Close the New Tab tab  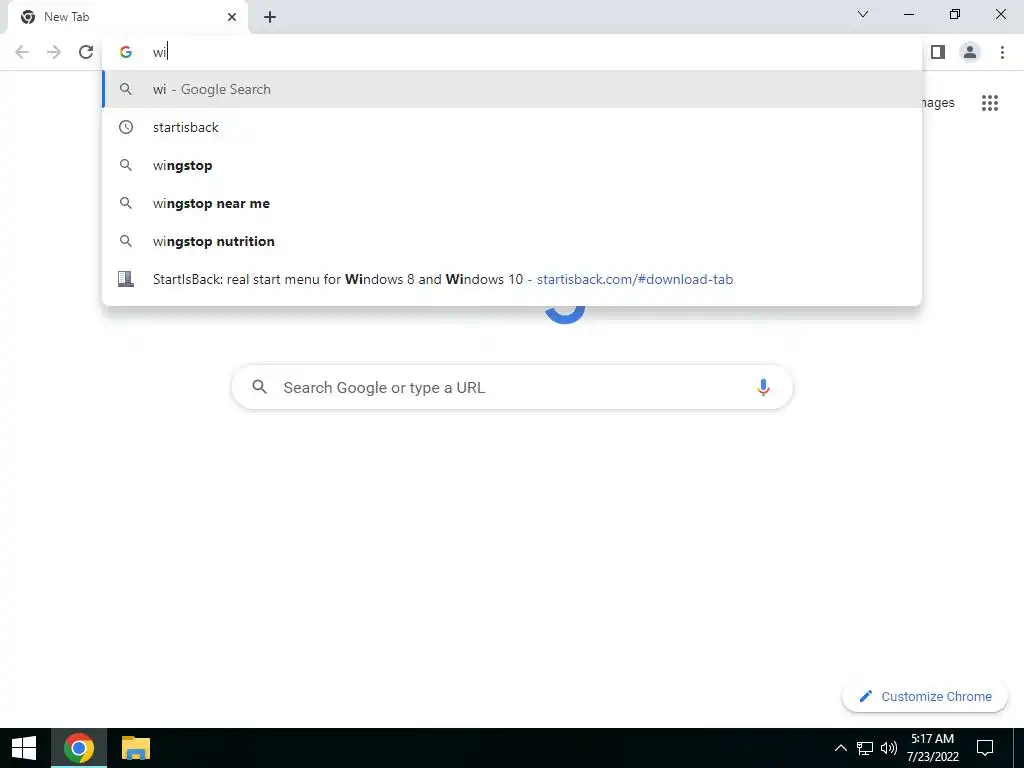coord(232,17)
